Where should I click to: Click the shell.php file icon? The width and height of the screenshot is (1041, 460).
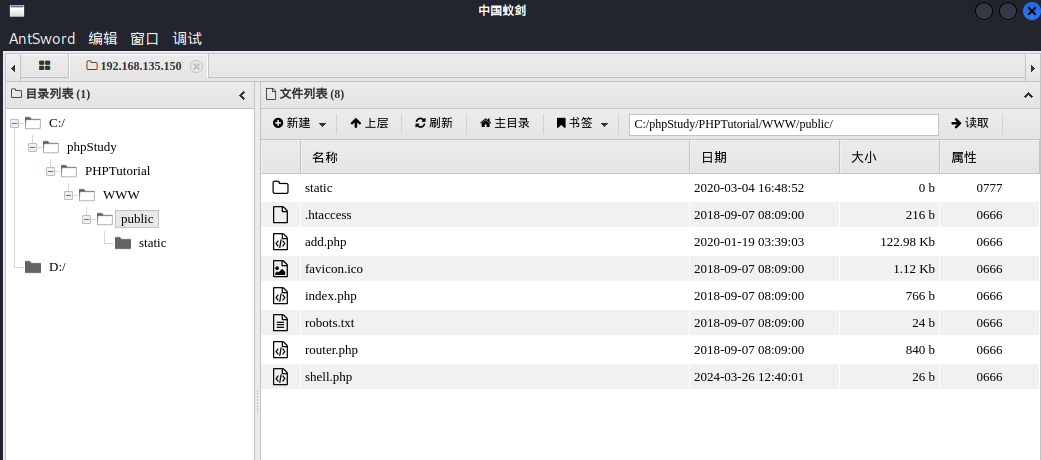click(x=281, y=377)
